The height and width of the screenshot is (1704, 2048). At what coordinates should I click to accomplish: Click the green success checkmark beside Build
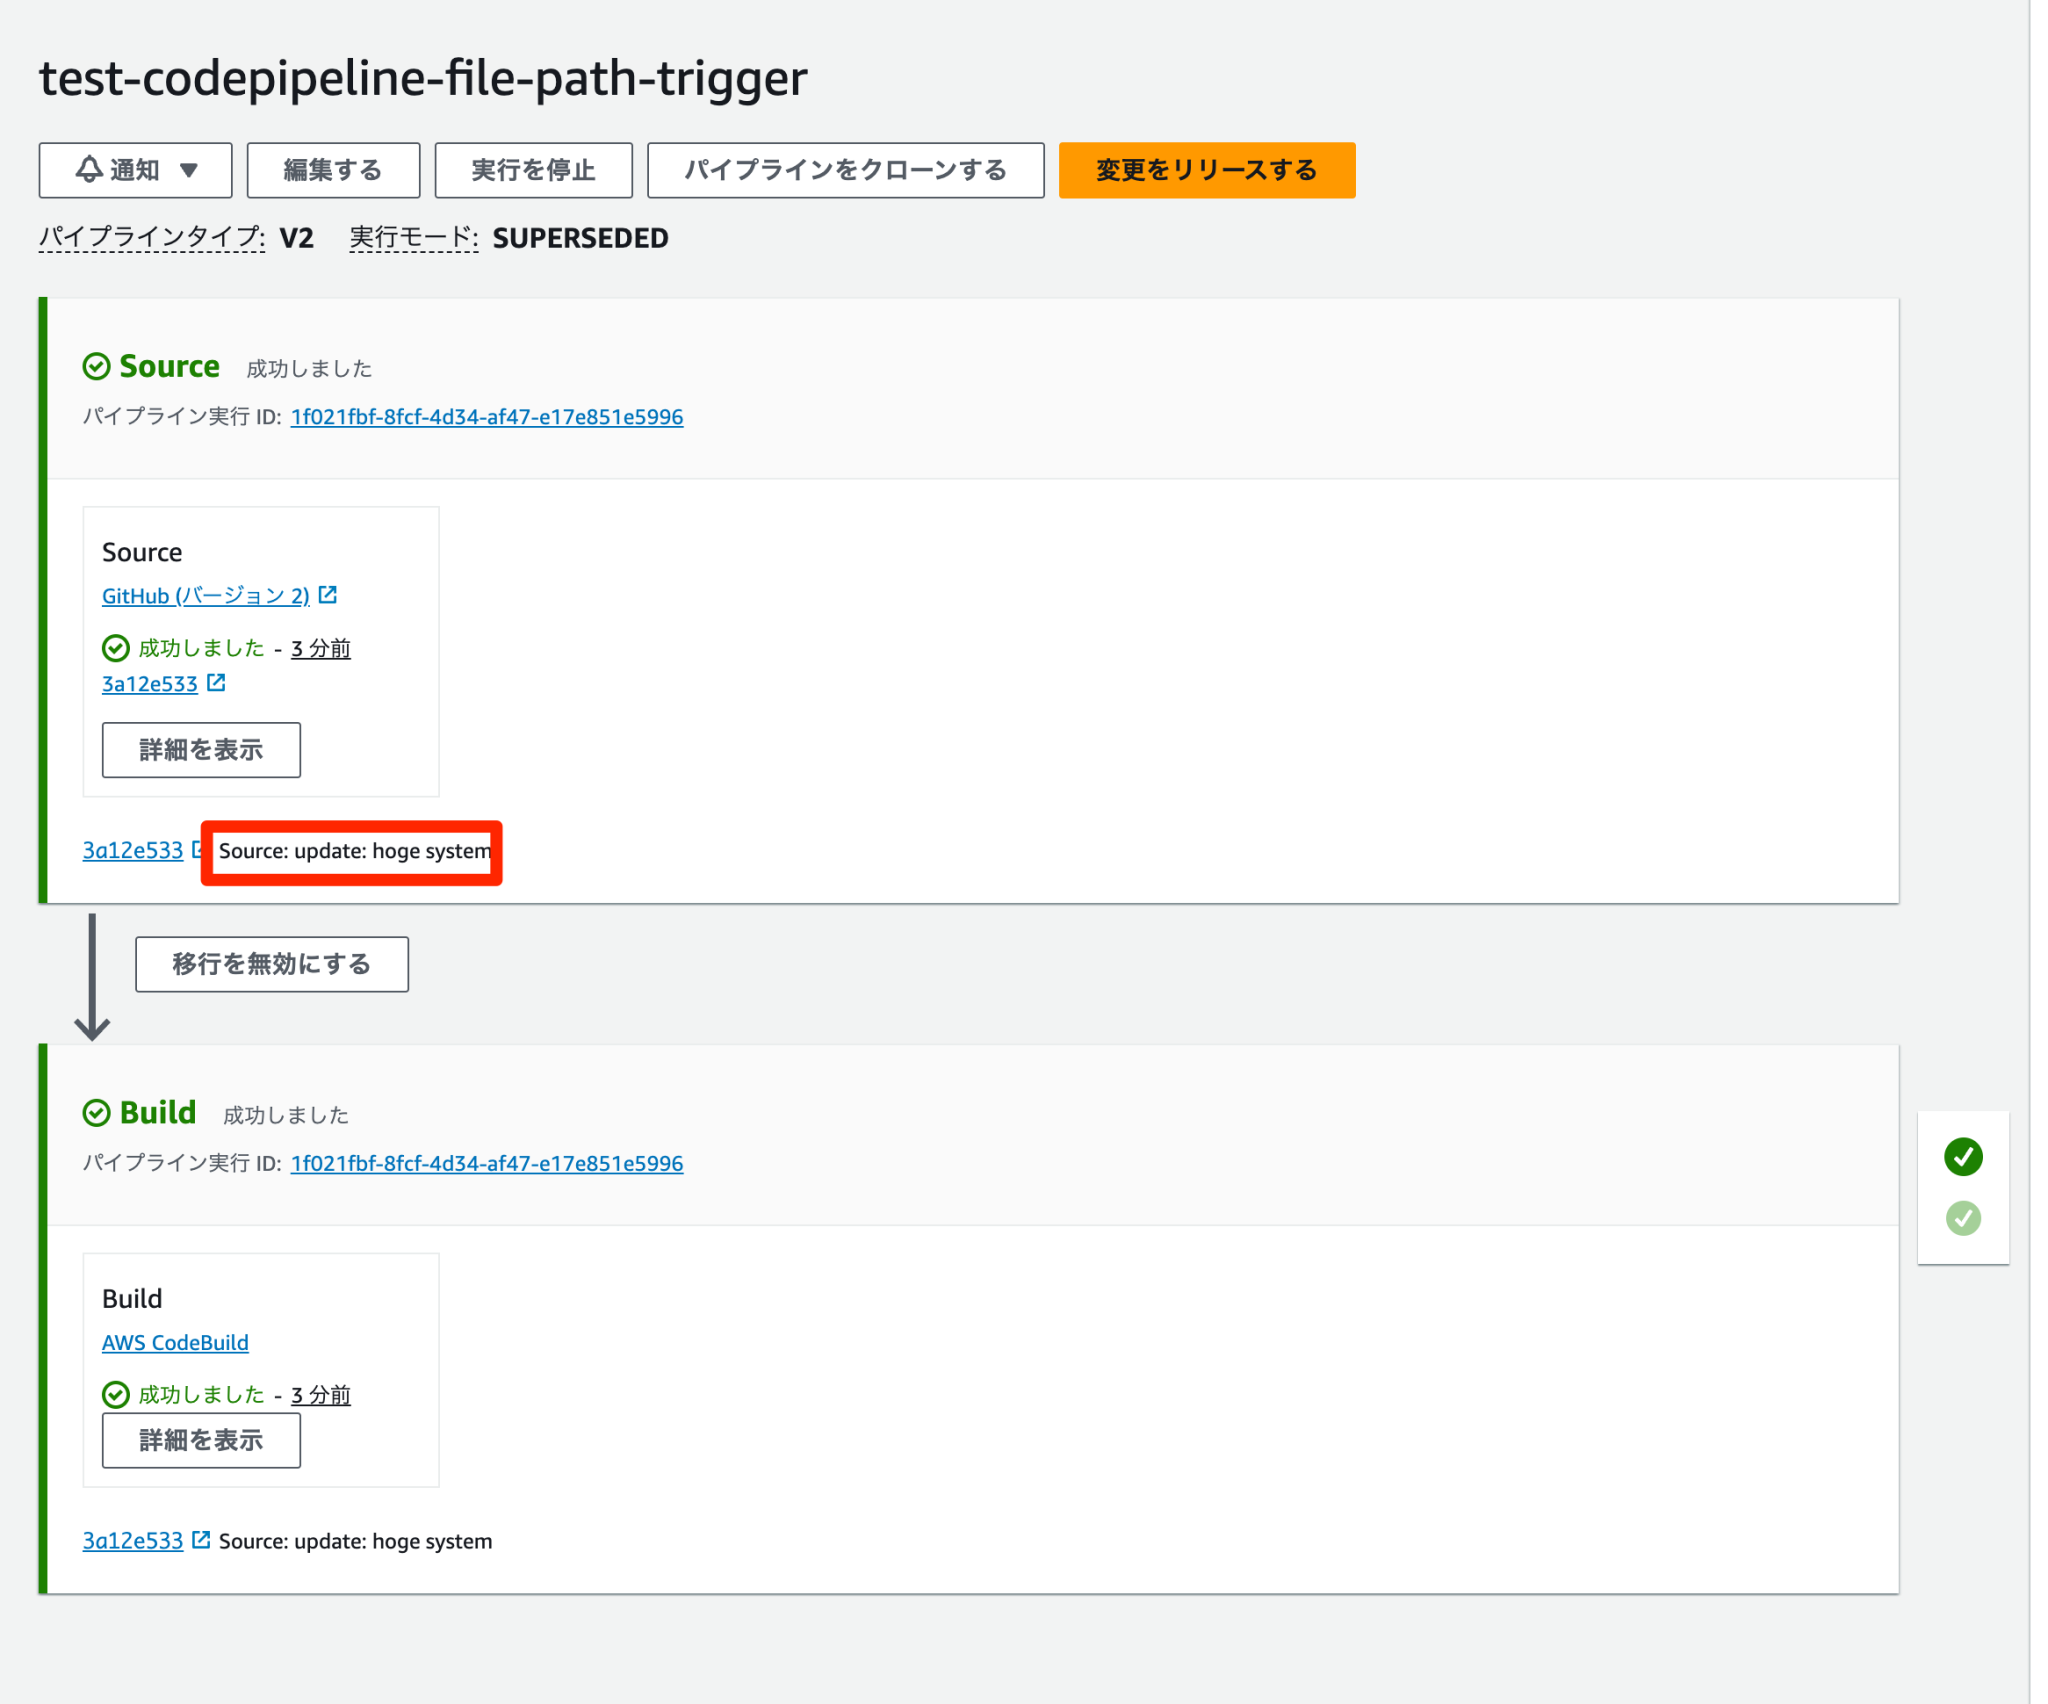[96, 1112]
